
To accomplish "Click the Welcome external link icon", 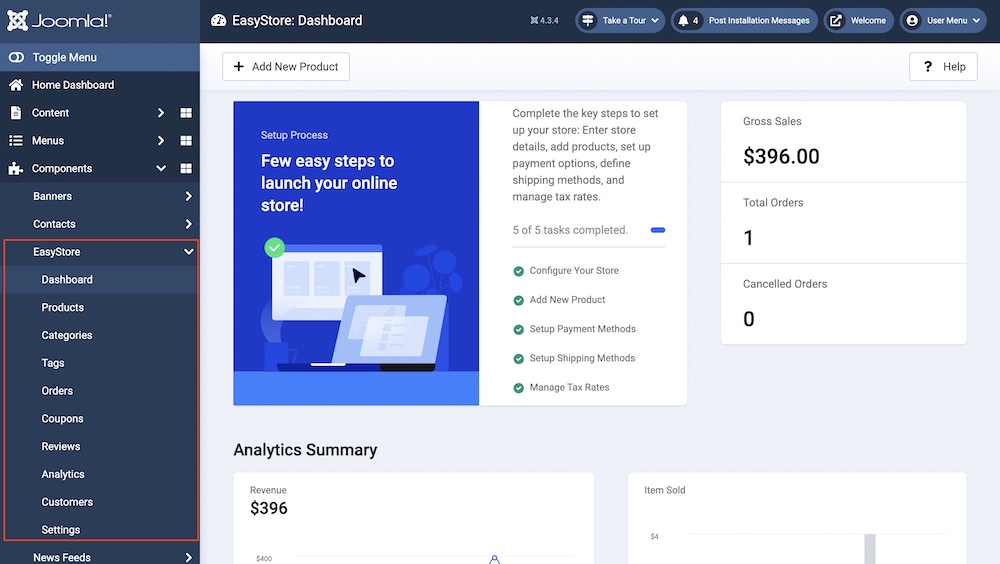I will tap(836, 20).
